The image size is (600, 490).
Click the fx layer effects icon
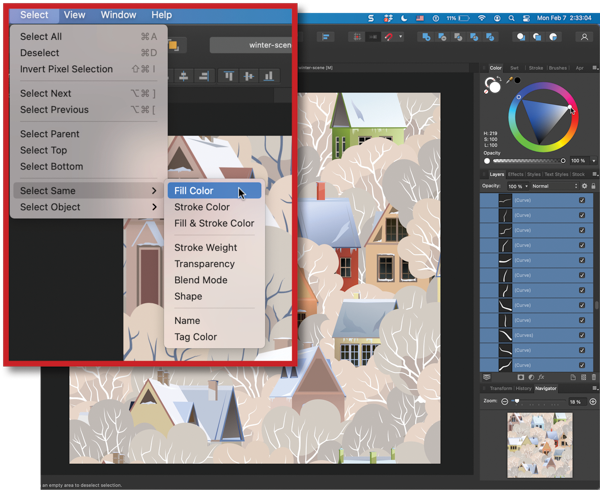[541, 377]
